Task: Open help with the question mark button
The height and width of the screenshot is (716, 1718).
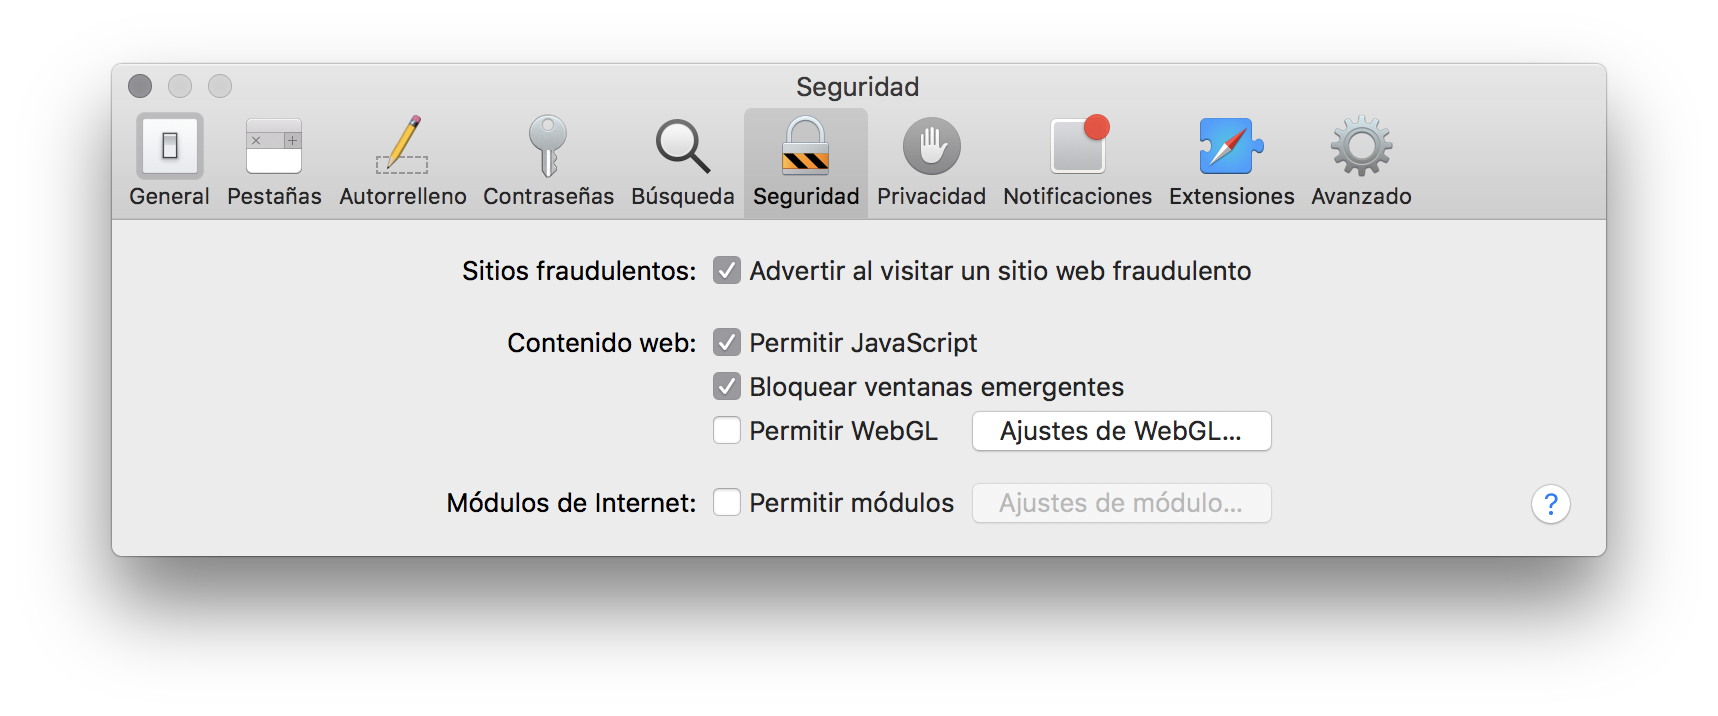Action: [x=1550, y=504]
